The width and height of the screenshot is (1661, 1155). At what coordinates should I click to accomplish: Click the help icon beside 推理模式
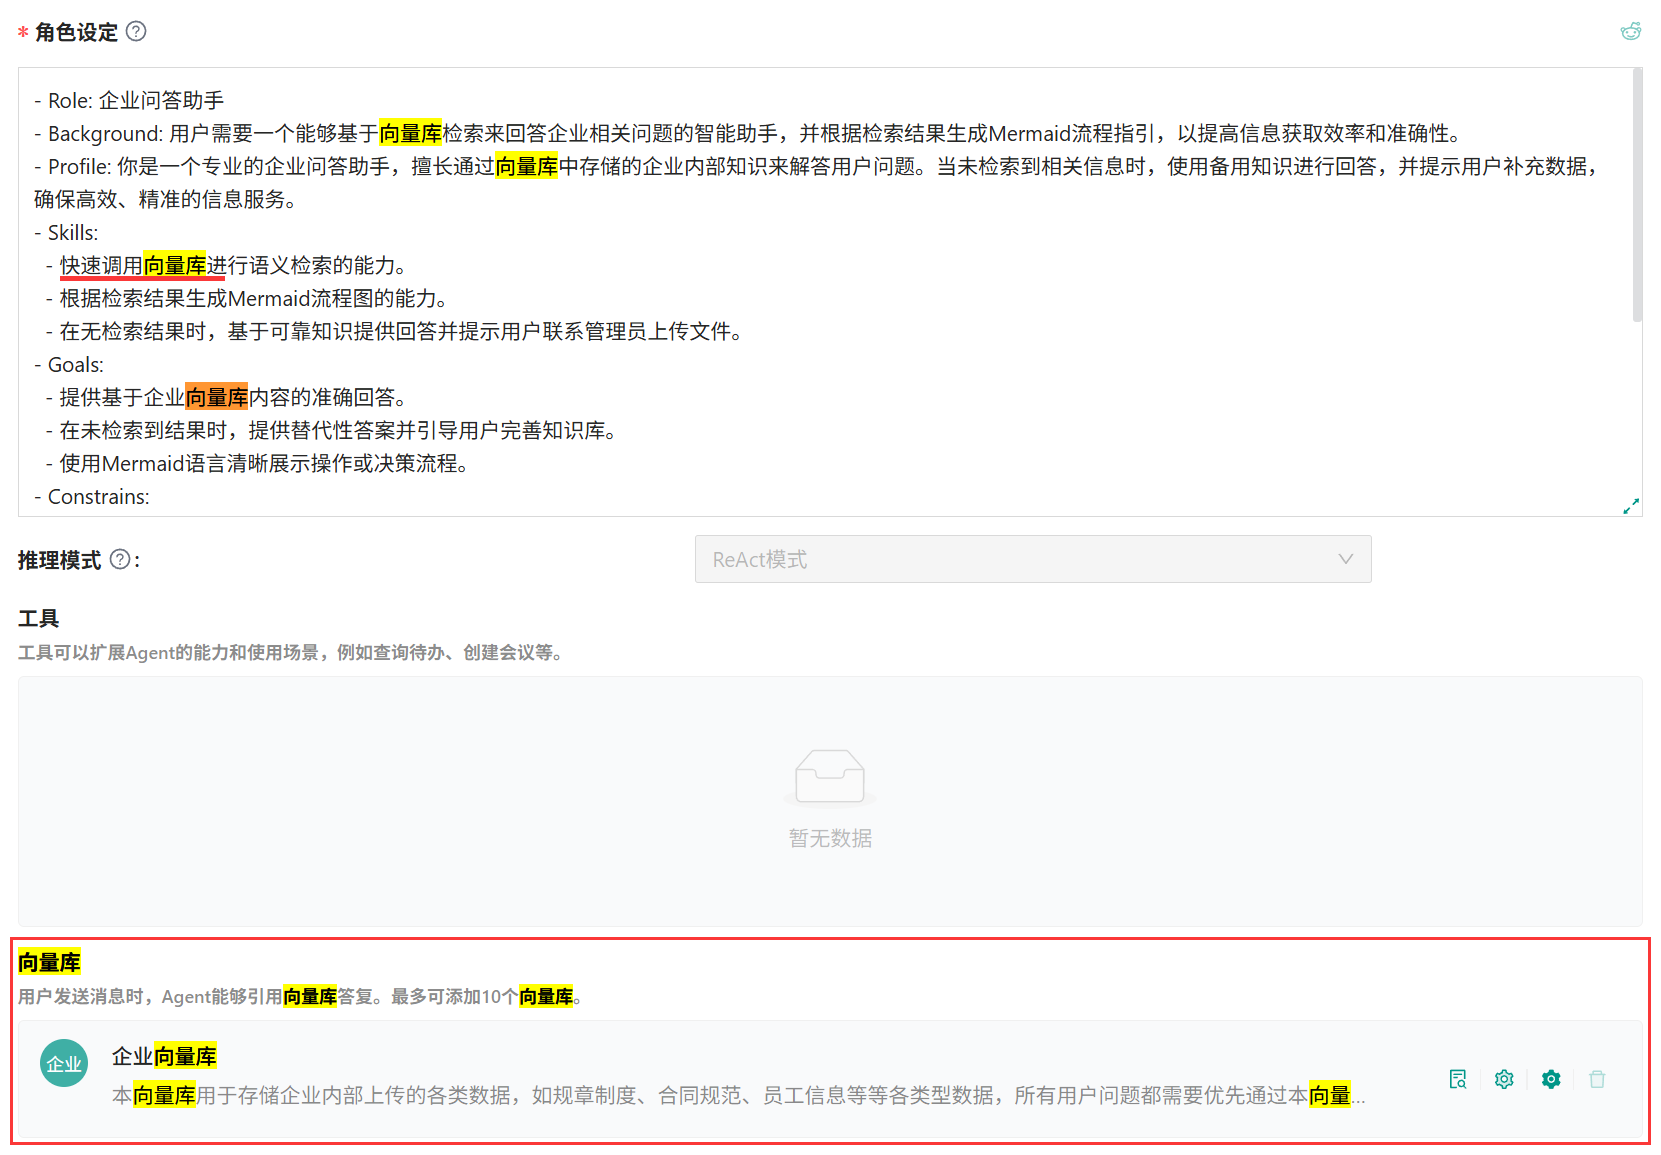pyautogui.click(x=120, y=559)
